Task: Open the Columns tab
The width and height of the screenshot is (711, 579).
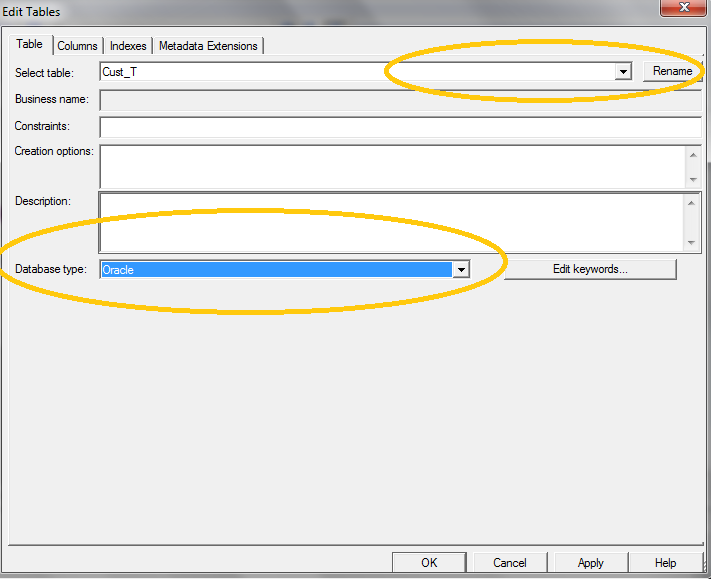Action: click(78, 46)
